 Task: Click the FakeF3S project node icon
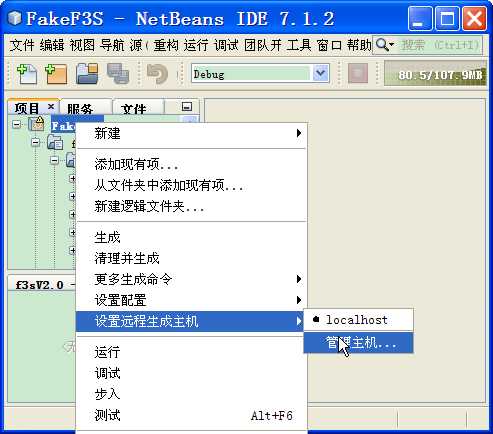[x=36, y=124]
